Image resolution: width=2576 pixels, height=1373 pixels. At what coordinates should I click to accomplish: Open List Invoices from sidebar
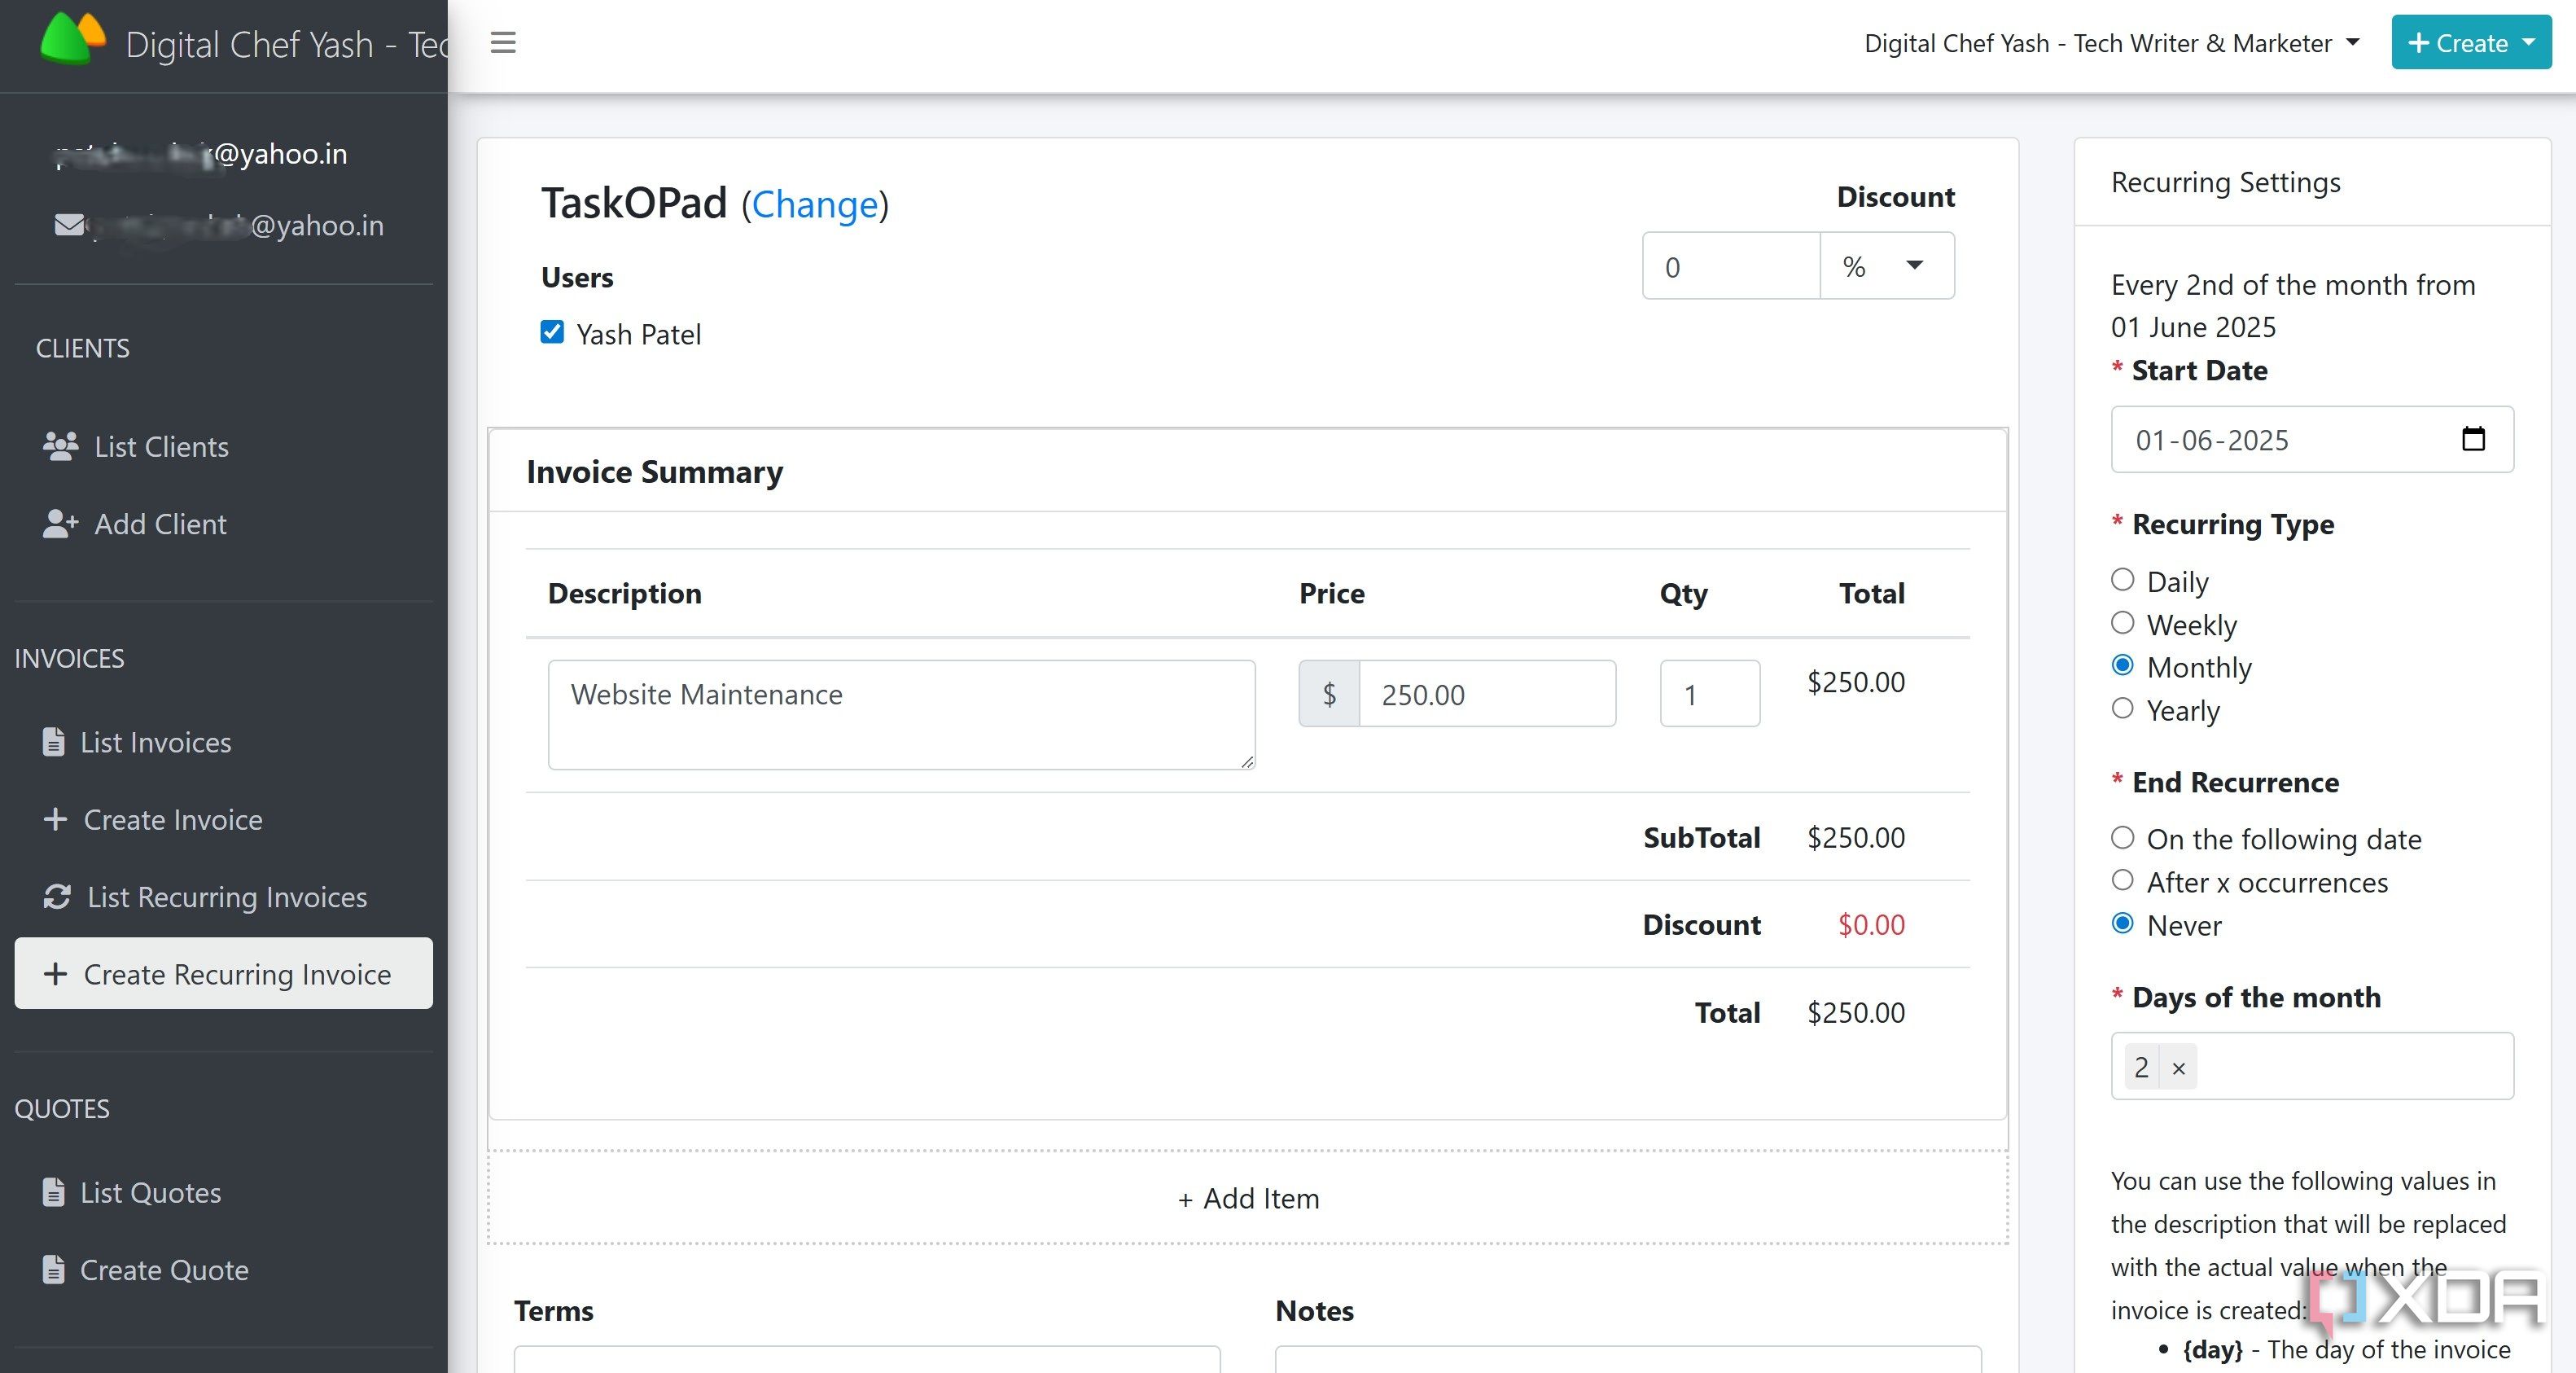click(x=223, y=741)
